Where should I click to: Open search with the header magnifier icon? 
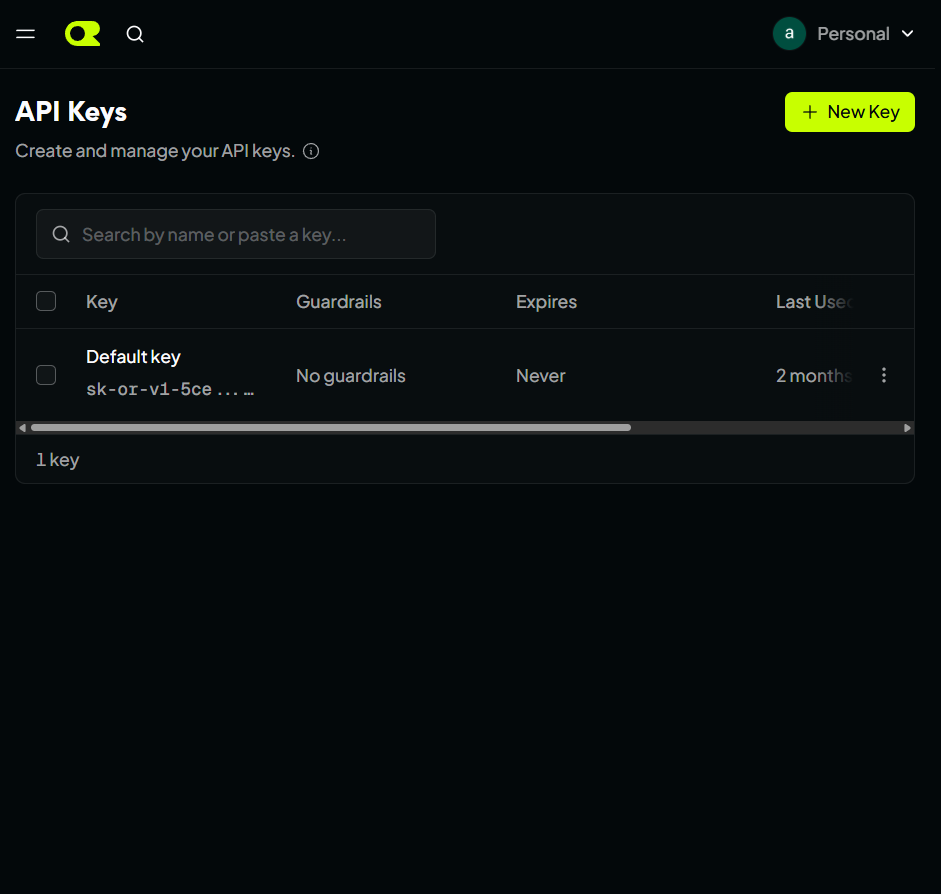pyautogui.click(x=135, y=34)
